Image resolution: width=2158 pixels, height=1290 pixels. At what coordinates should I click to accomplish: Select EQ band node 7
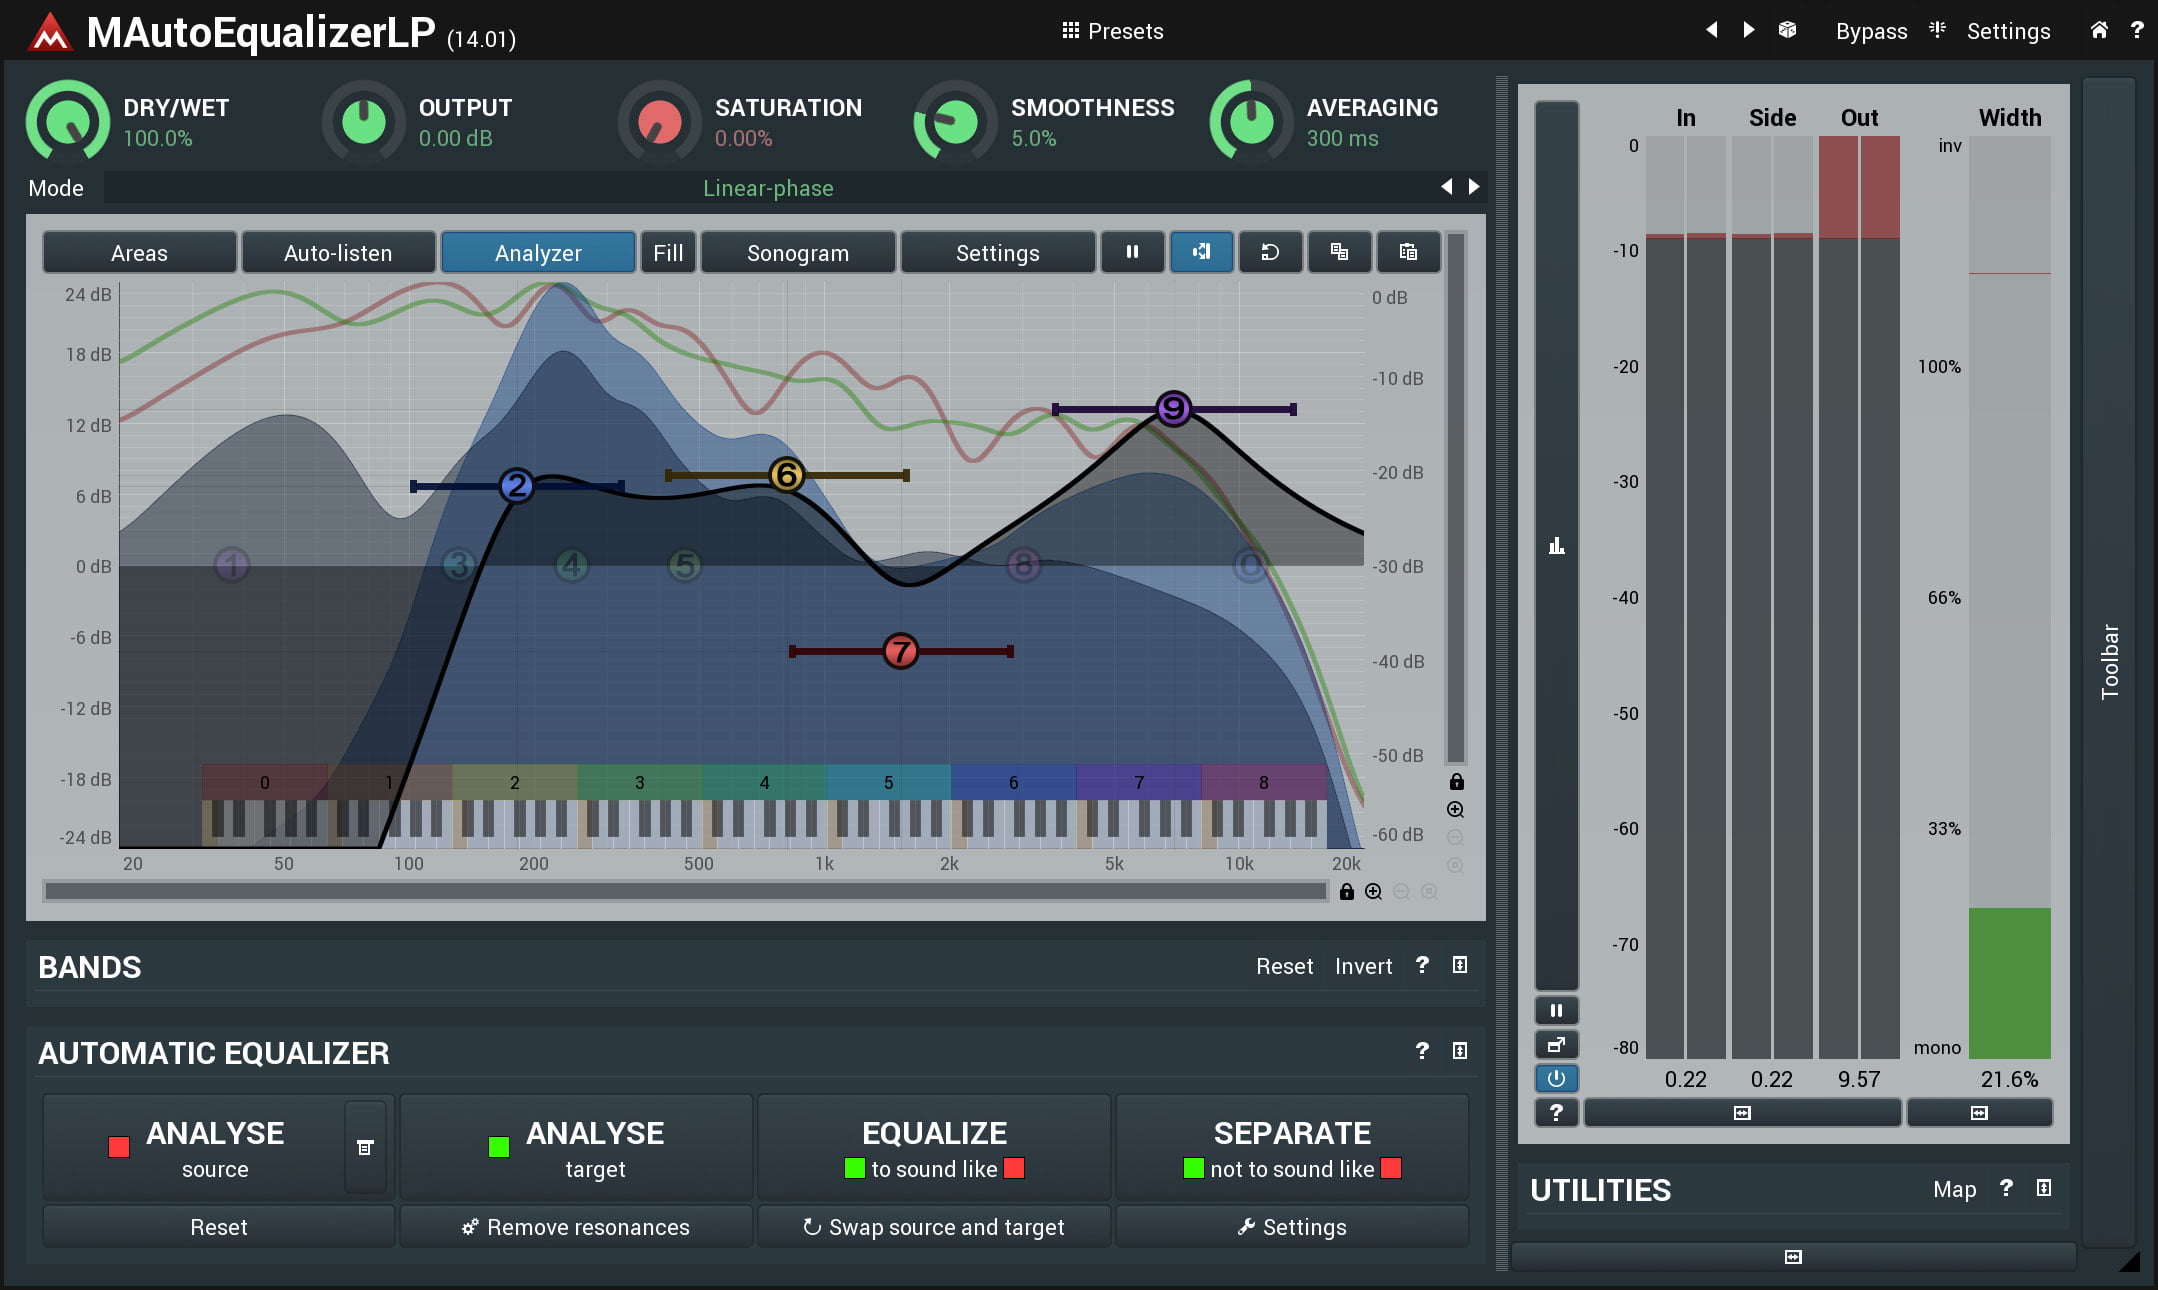click(900, 651)
